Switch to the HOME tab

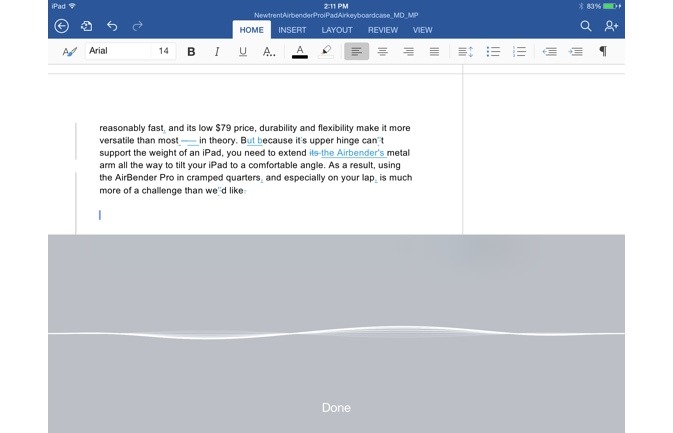click(252, 30)
